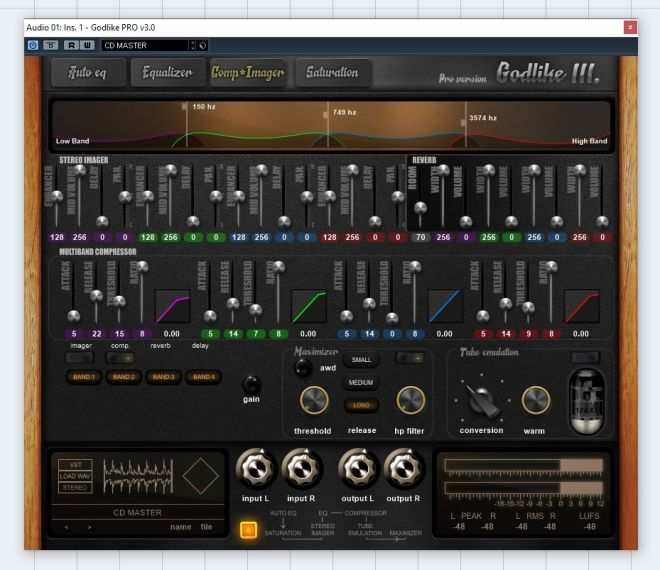
Task: Click the red compression curve display
Action: tap(581, 306)
